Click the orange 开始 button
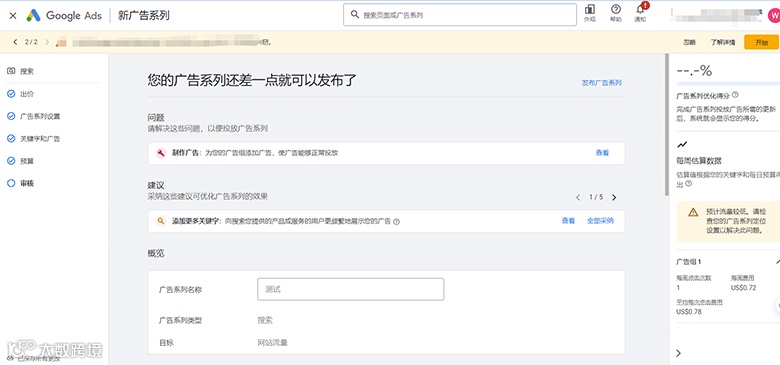This screenshot has height=365, width=780. click(x=761, y=42)
